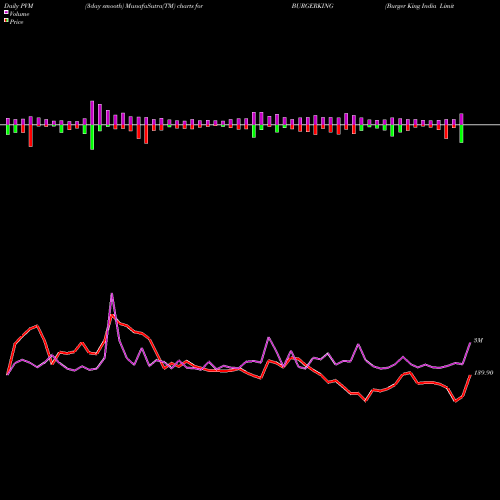Click the Price legend color swatch

[6, 21]
